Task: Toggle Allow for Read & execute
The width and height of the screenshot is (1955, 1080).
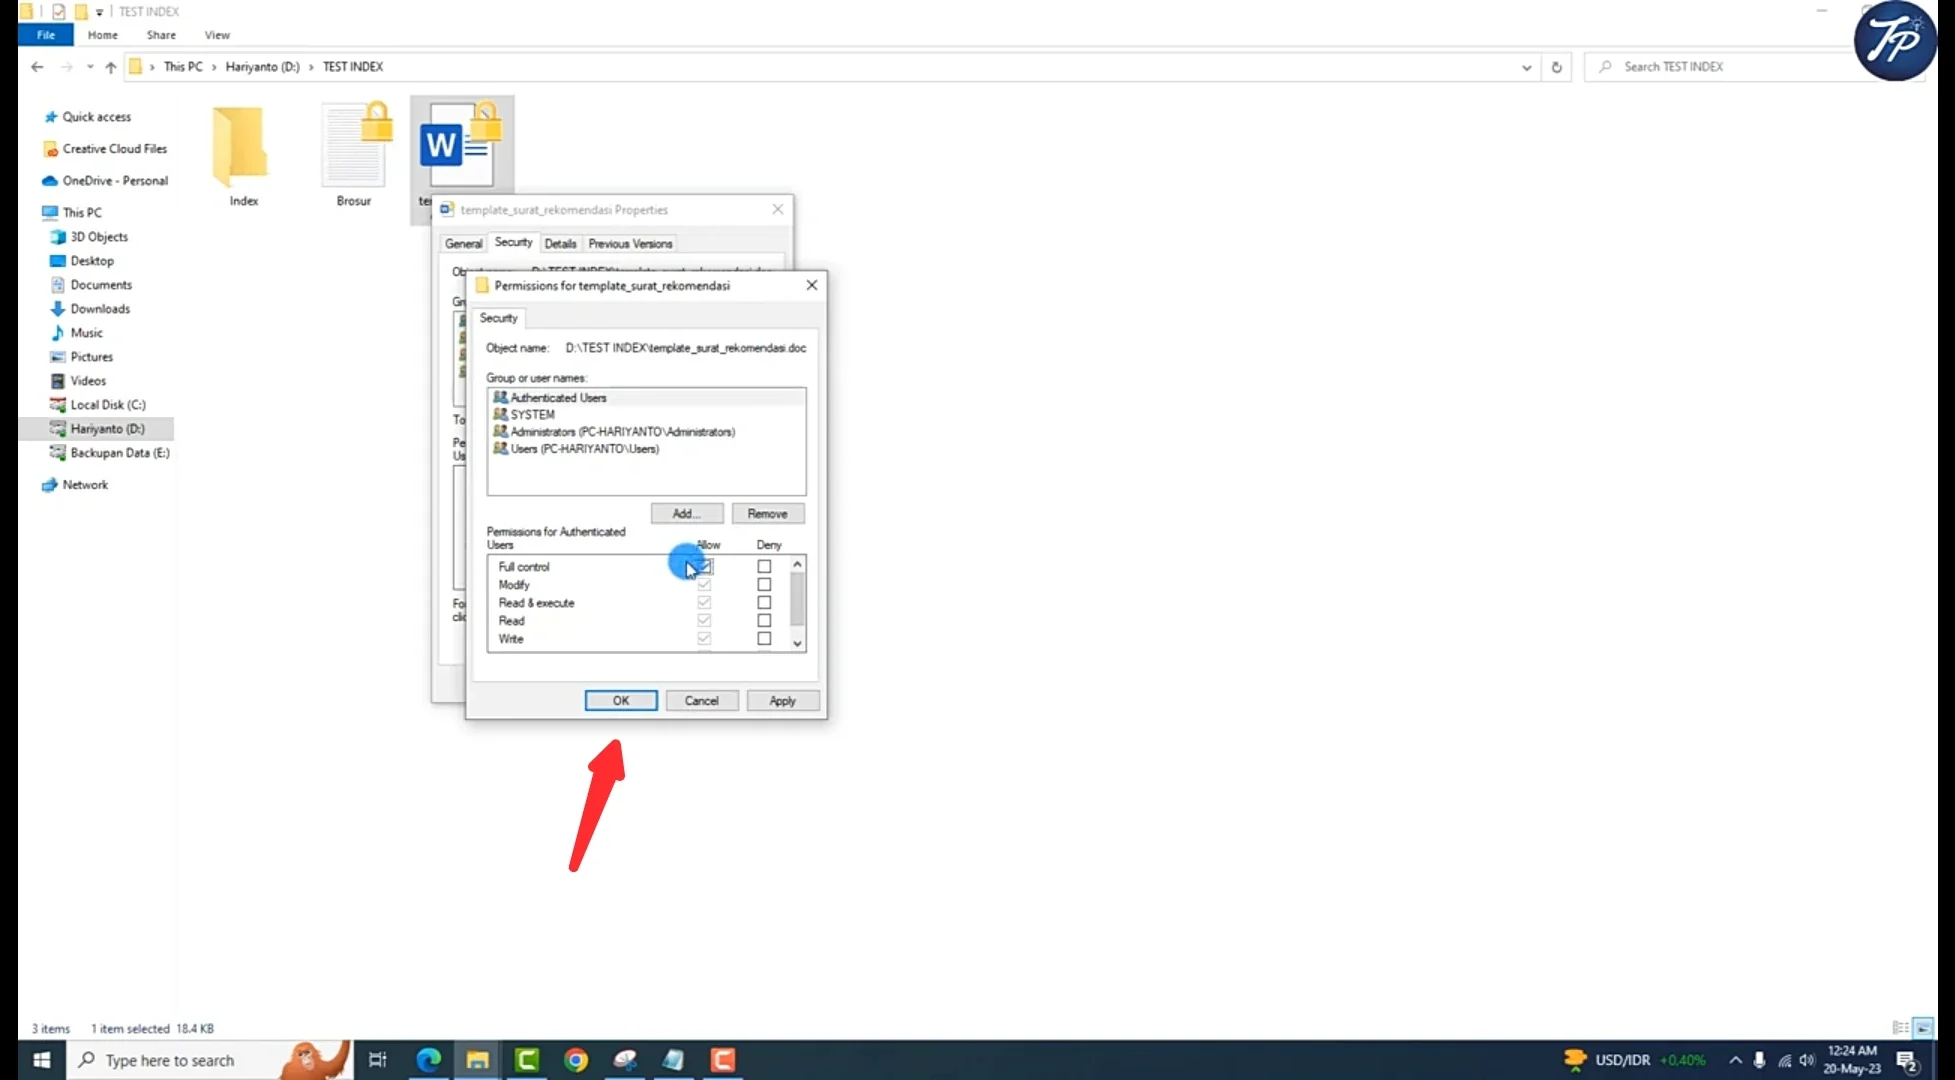Action: [x=704, y=603]
